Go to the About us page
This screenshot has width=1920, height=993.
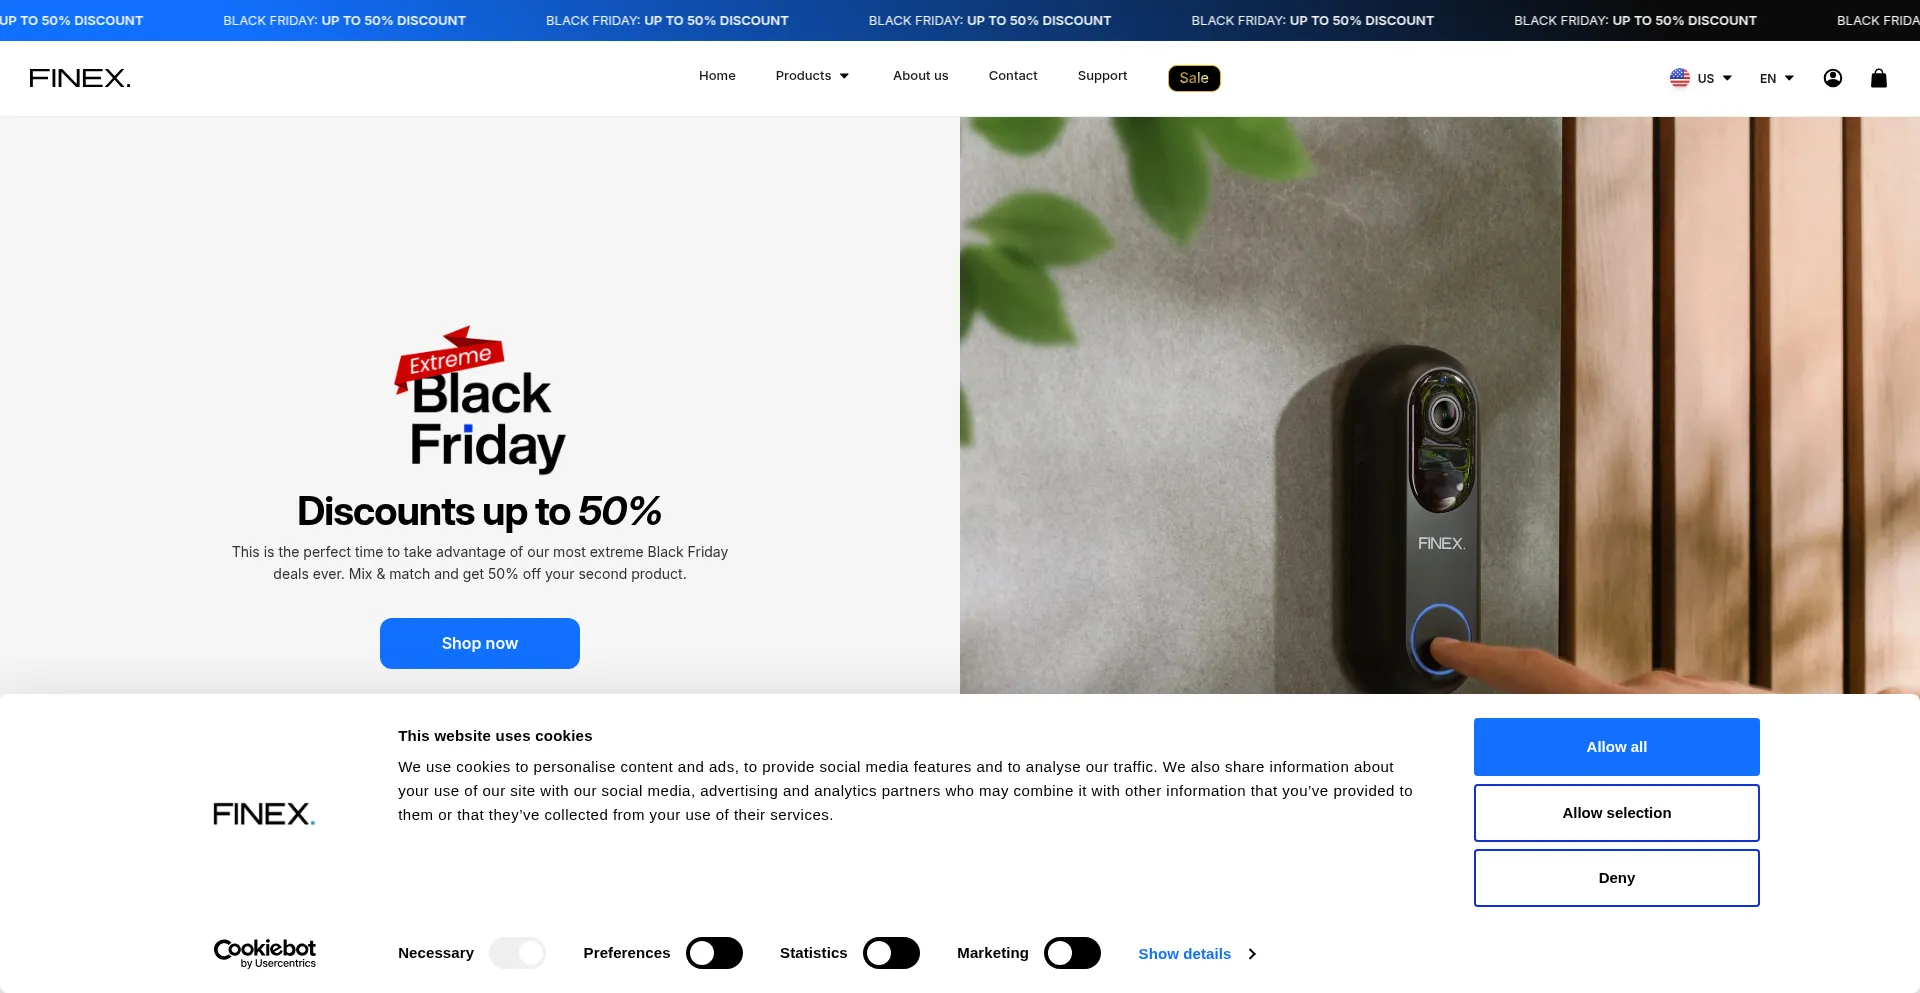click(x=920, y=76)
